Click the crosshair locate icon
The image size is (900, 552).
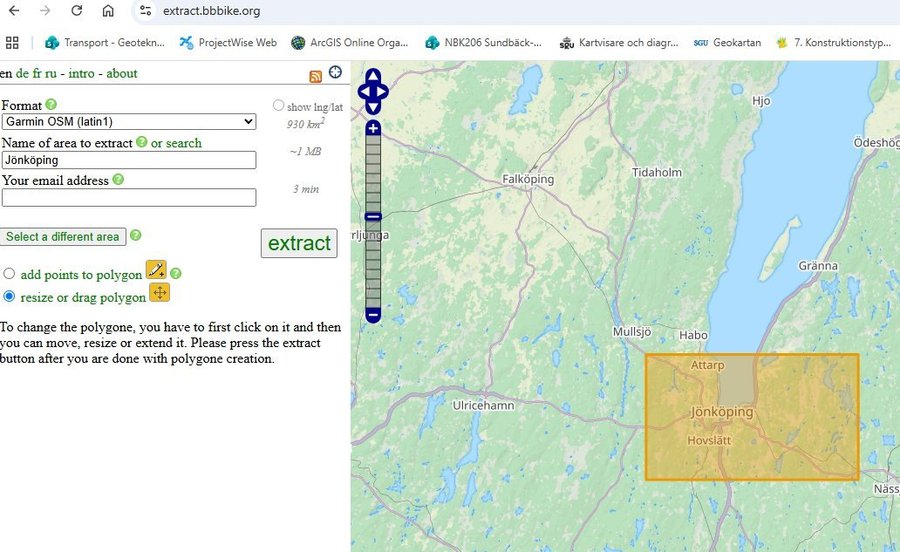[335, 72]
